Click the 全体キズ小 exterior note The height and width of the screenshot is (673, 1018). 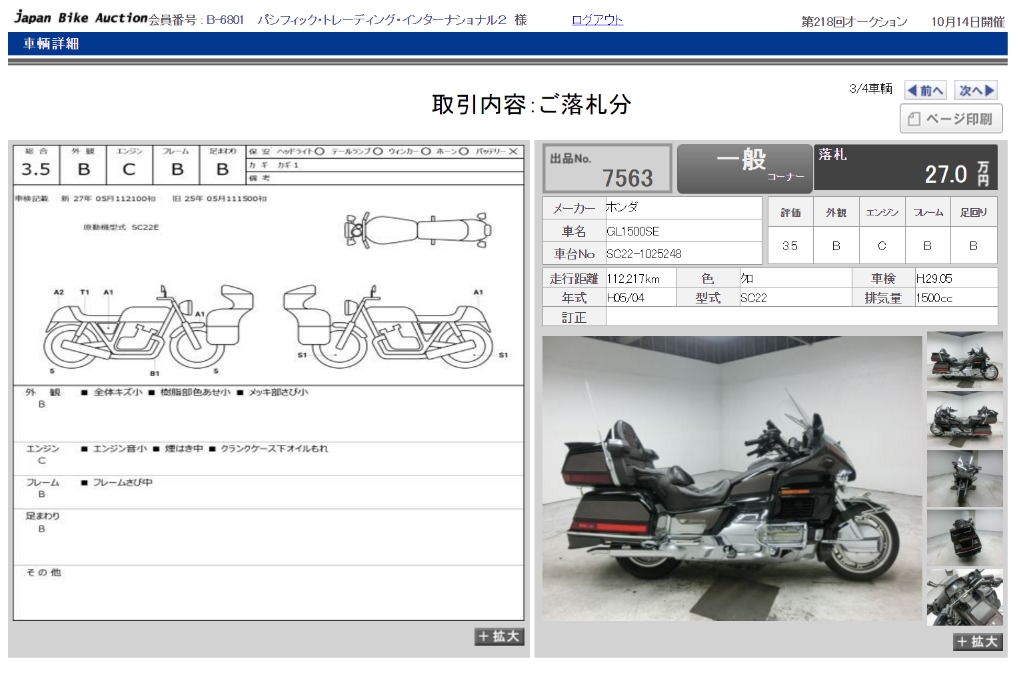tap(118, 392)
